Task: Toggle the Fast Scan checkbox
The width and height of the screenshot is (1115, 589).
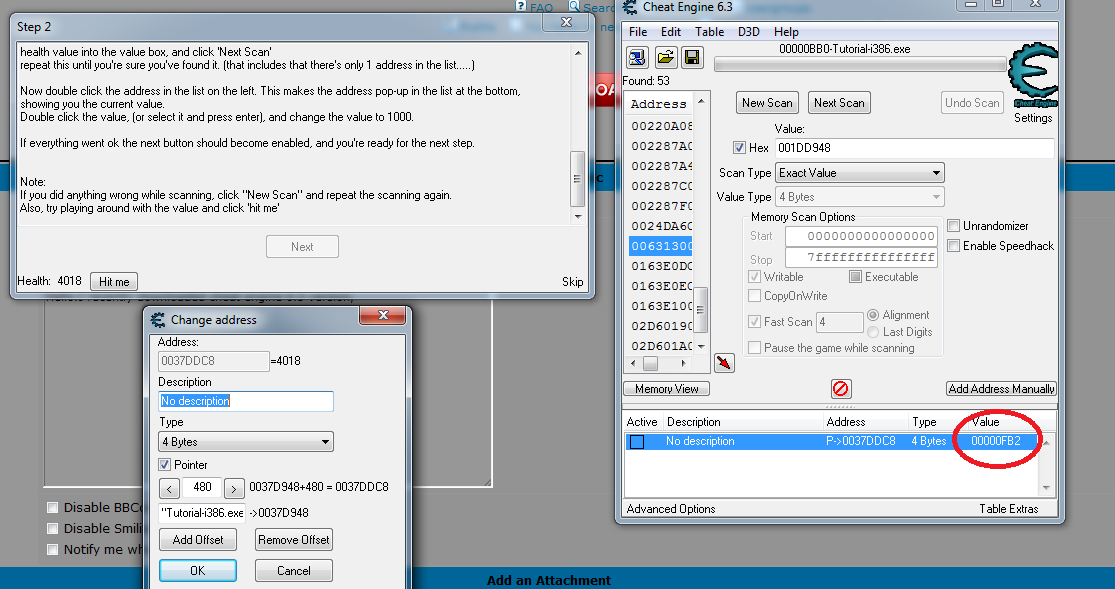Action: [x=754, y=322]
